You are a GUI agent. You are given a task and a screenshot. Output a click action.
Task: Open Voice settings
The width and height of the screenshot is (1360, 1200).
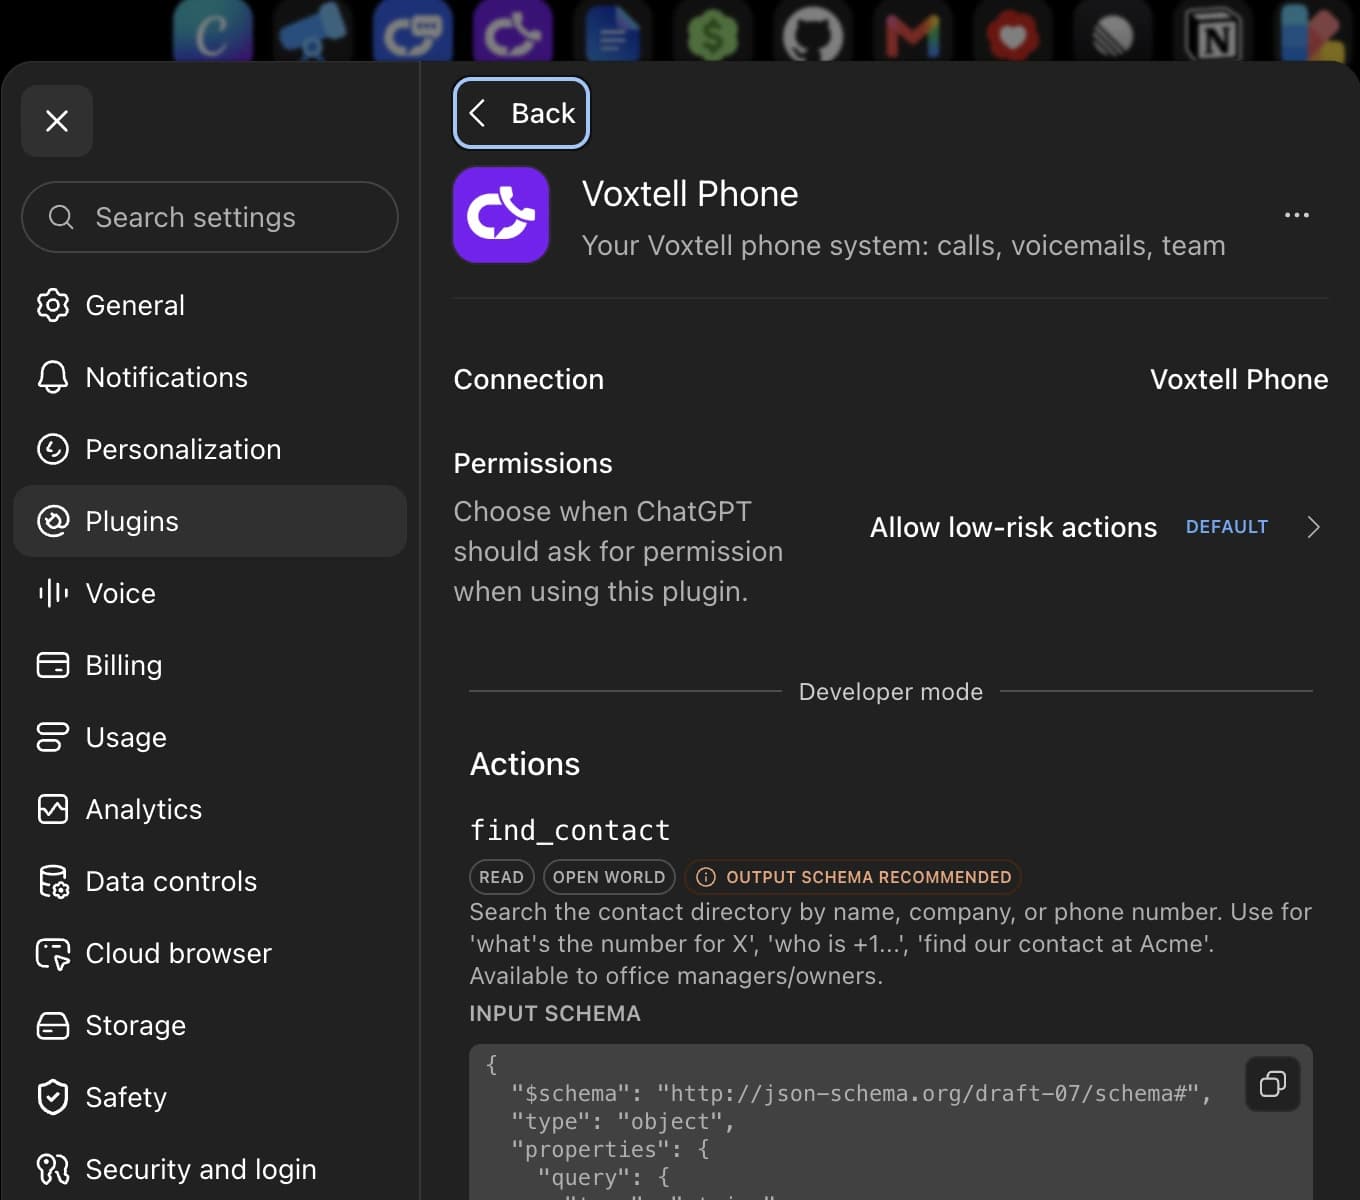click(210, 593)
